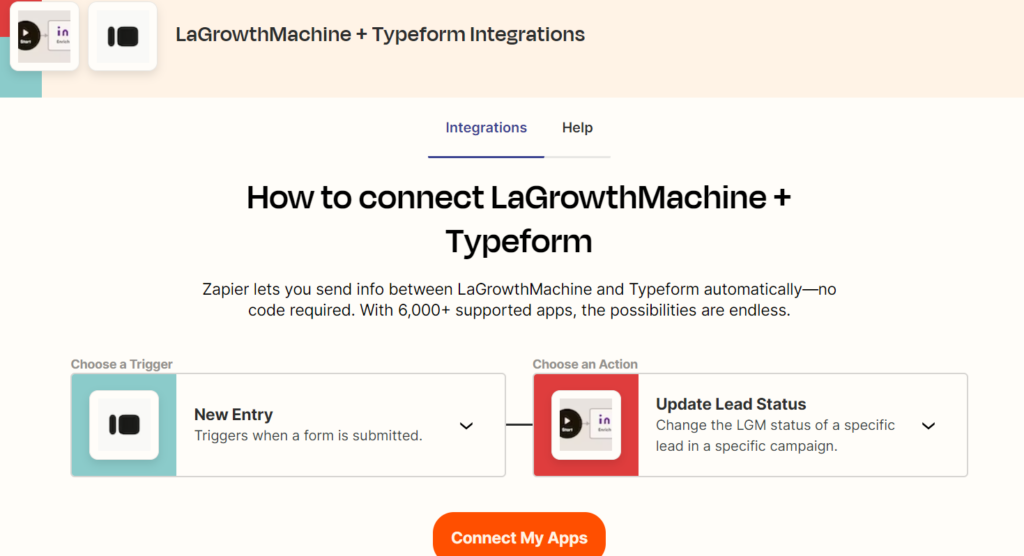
Task: Click the Typeform logo in the header
Action: click(x=122, y=36)
